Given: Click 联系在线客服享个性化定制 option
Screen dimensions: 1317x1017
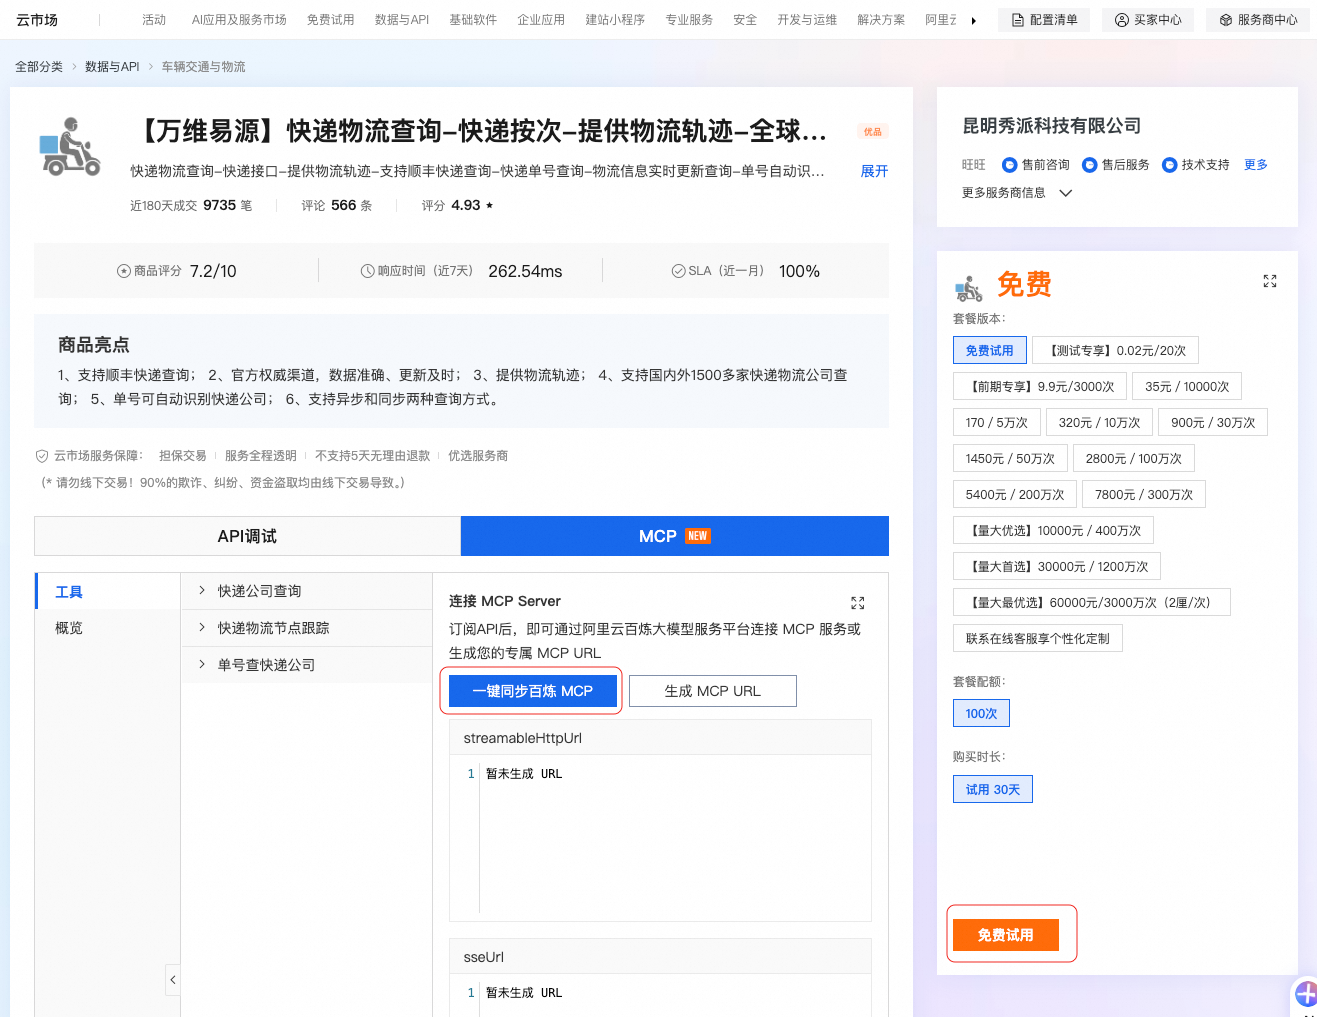Looking at the screenshot, I should [x=1038, y=639].
